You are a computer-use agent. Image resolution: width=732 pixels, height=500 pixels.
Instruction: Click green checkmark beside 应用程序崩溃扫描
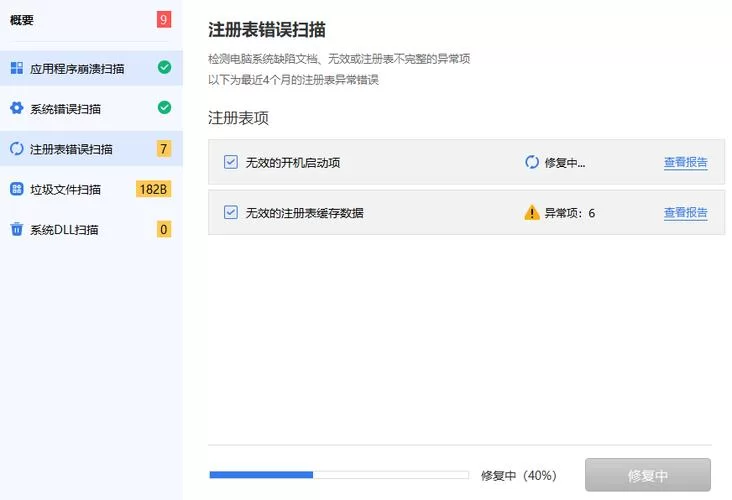click(x=164, y=67)
